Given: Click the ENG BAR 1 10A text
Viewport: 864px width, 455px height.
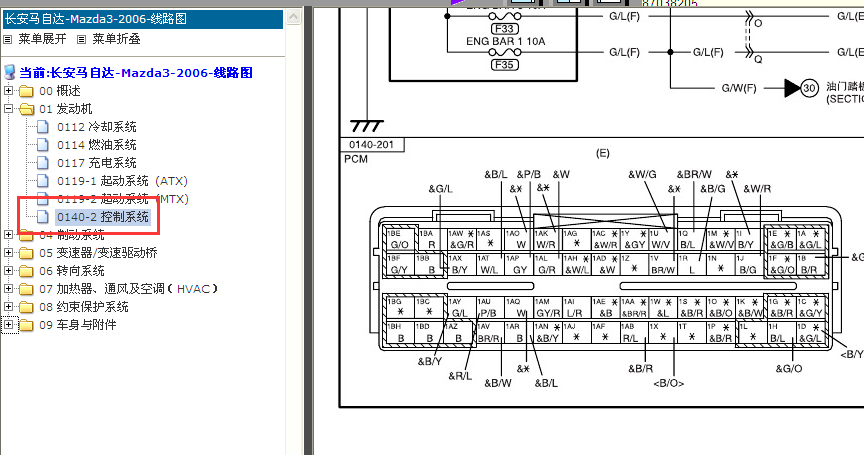Looking at the screenshot, I should (505, 41).
